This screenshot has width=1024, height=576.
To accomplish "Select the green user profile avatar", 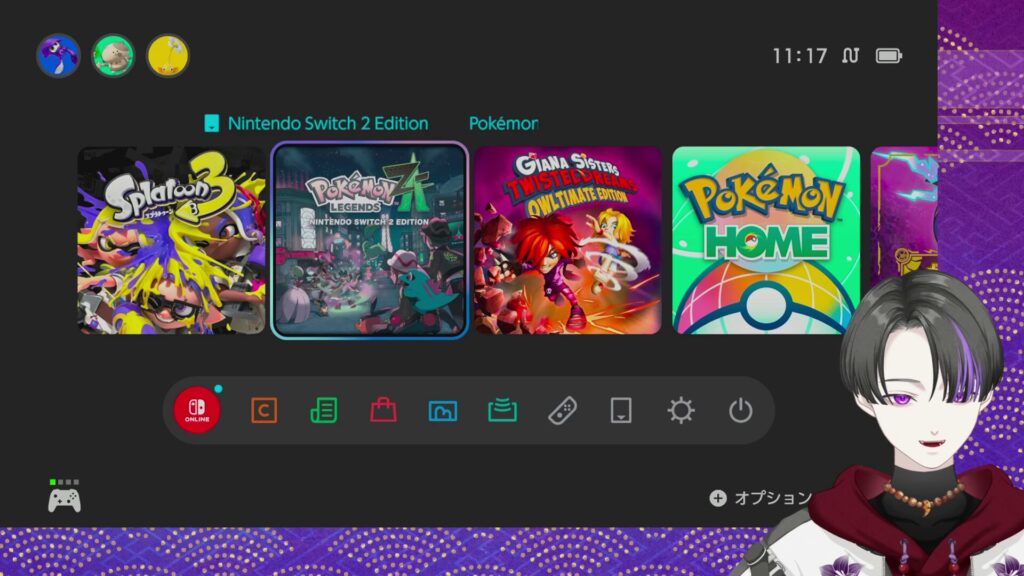I will pyautogui.click(x=113, y=56).
